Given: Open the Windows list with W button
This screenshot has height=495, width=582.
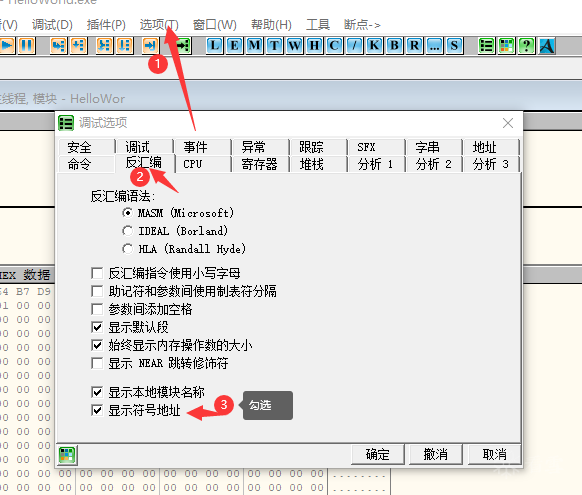Looking at the screenshot, I should [295, 46].
